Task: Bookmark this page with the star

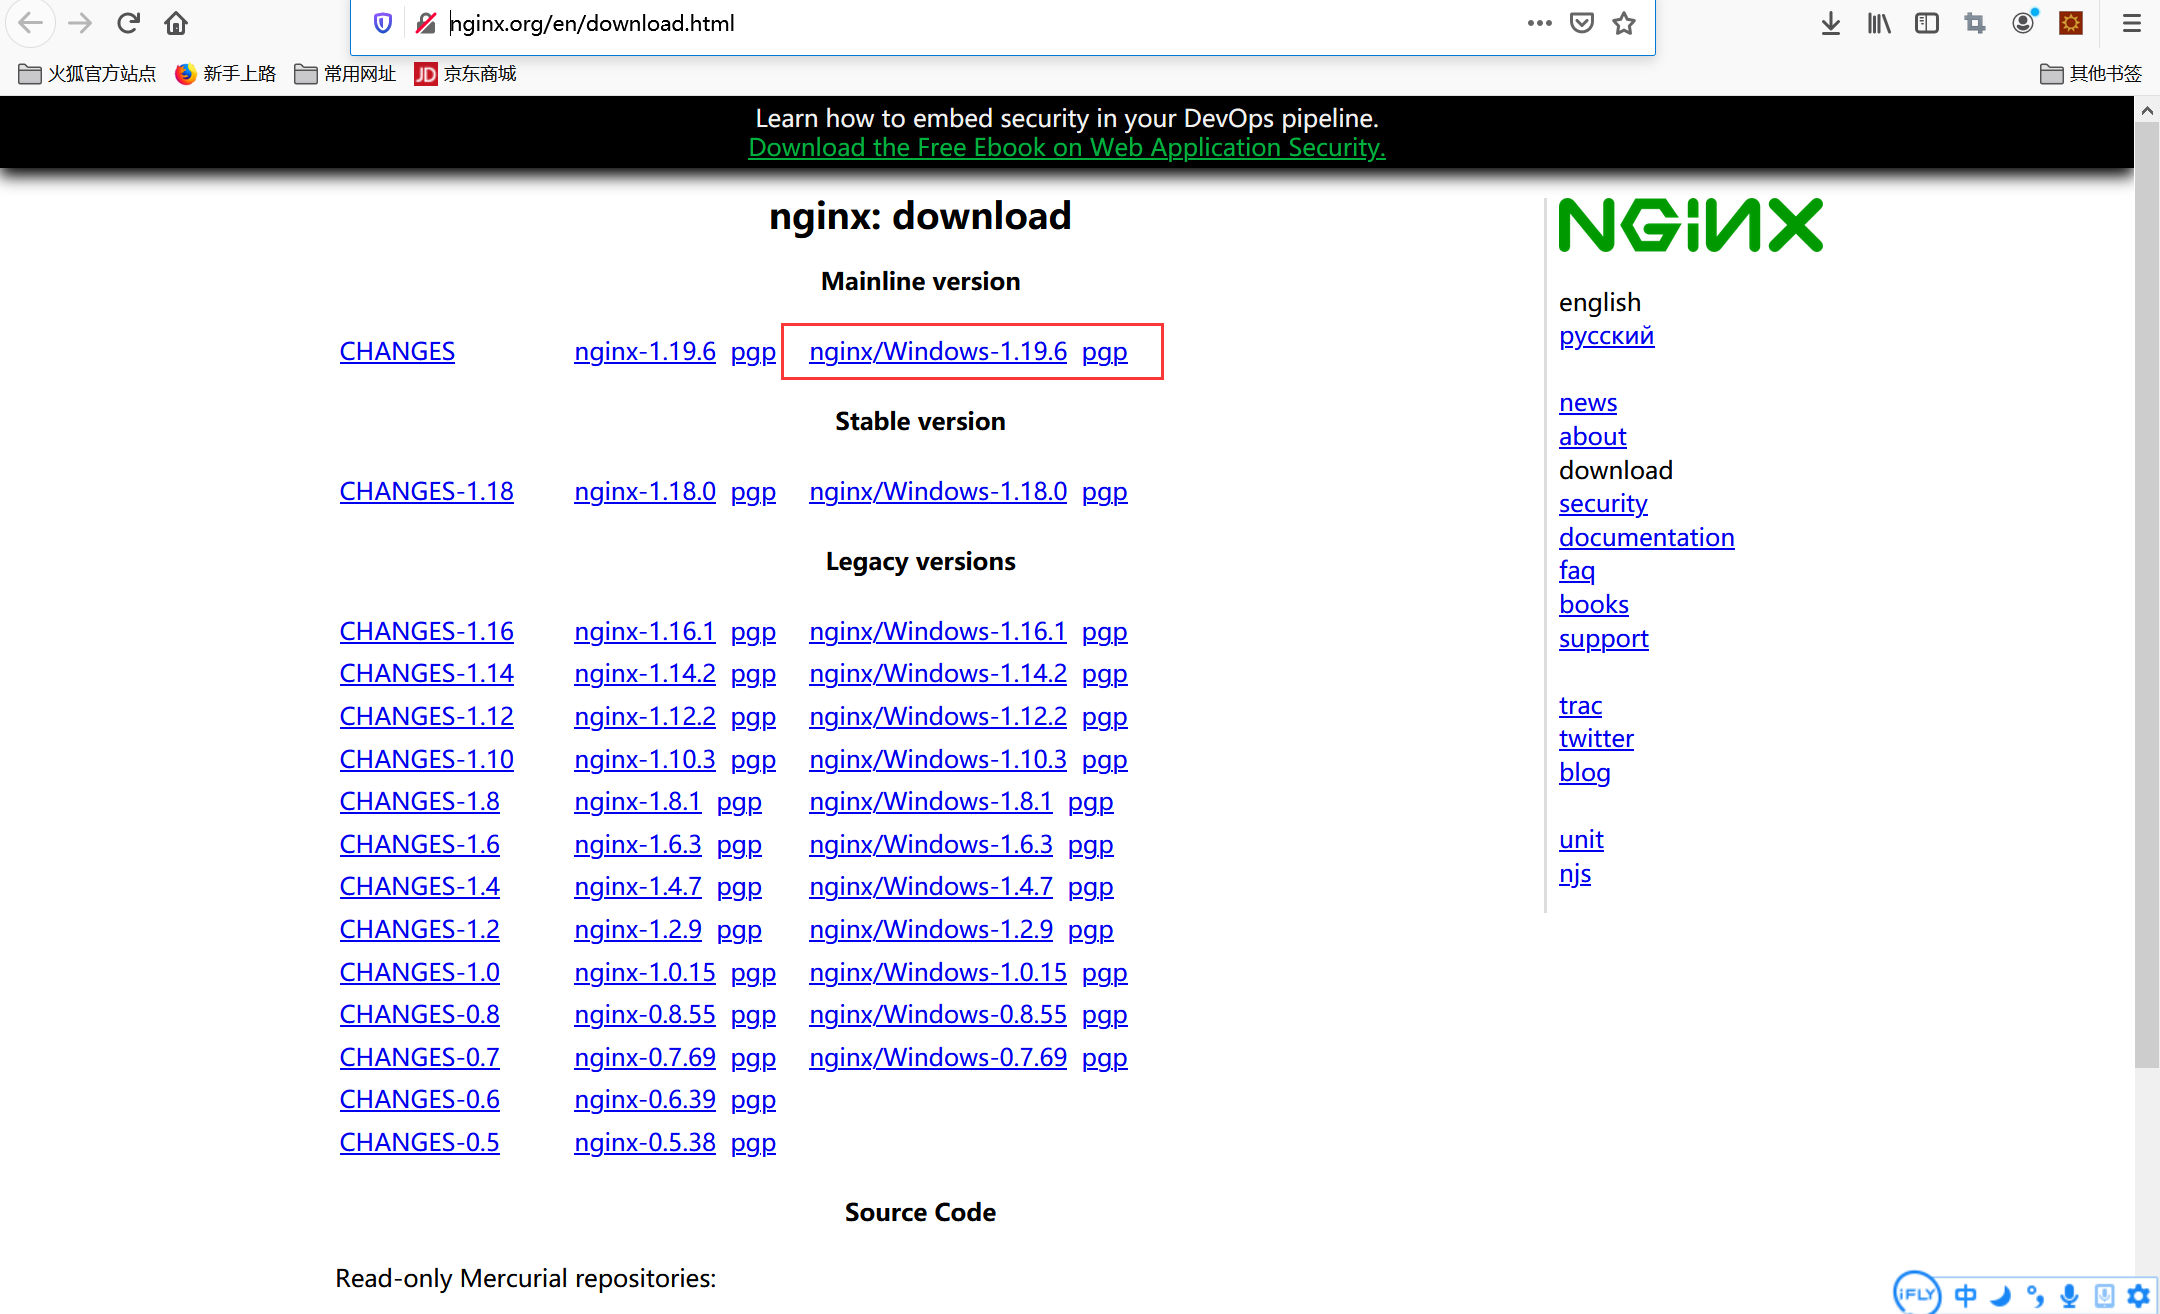Action: tap(1624, 23)
